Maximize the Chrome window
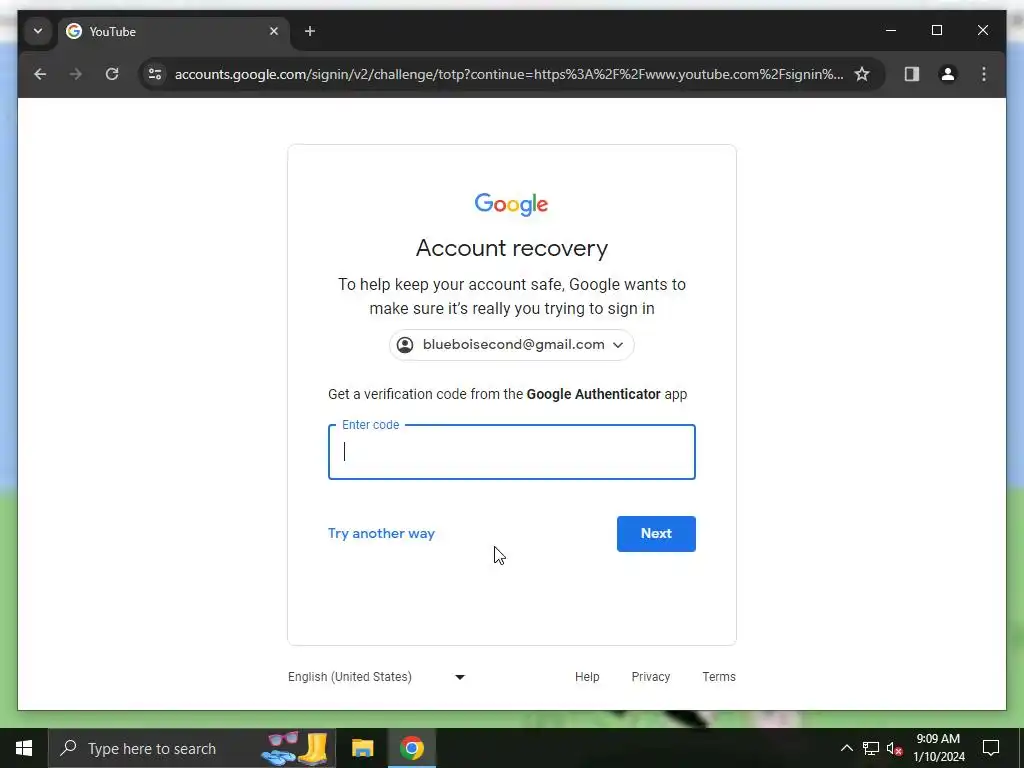This screenshot has height=768, width=1024. pyautogui.click(x=936, y=30)
